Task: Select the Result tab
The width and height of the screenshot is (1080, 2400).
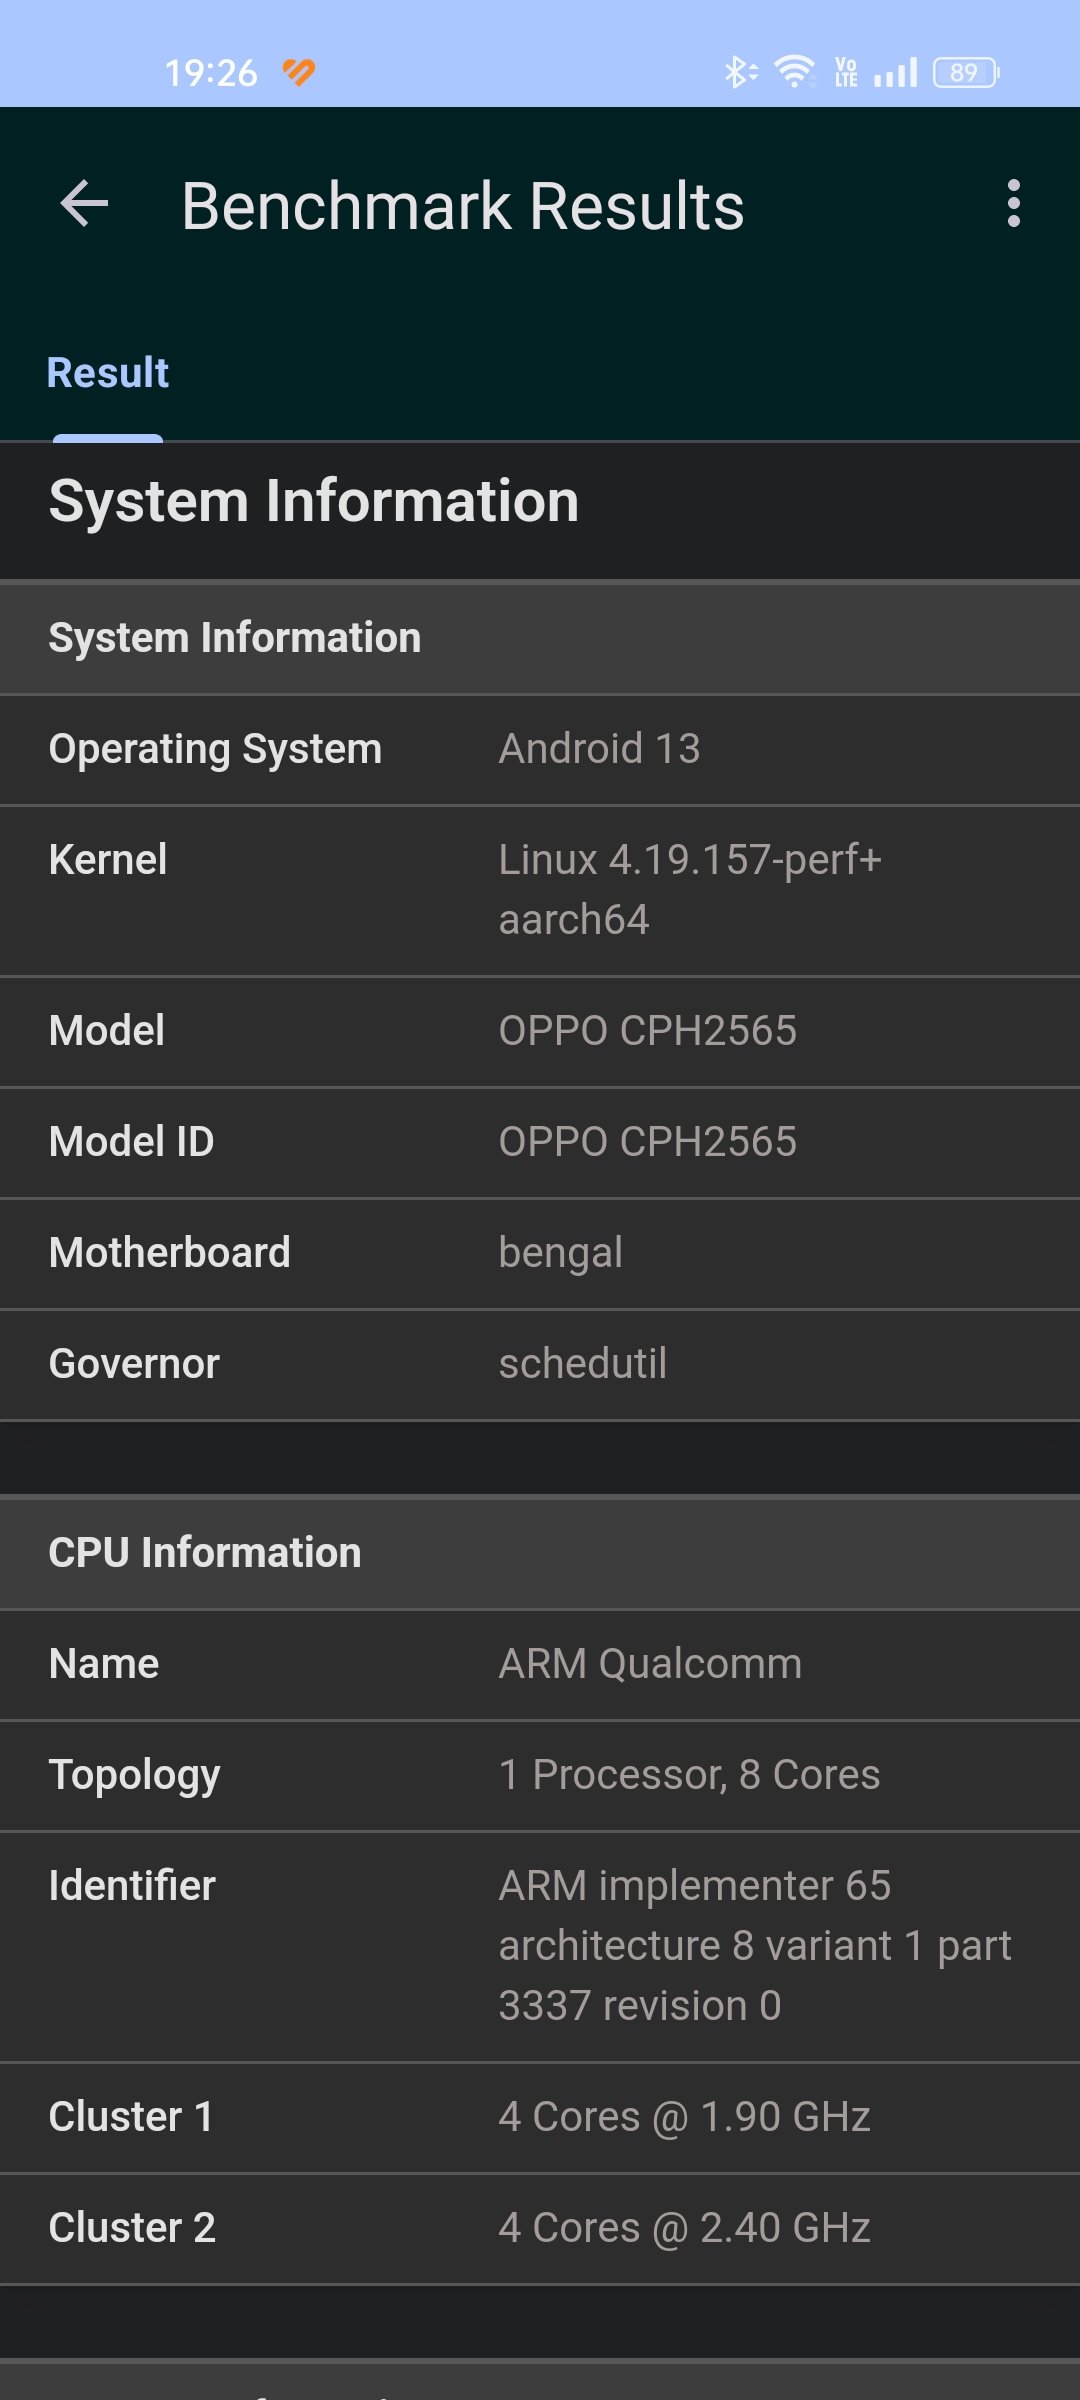Action: click(108, 373)
